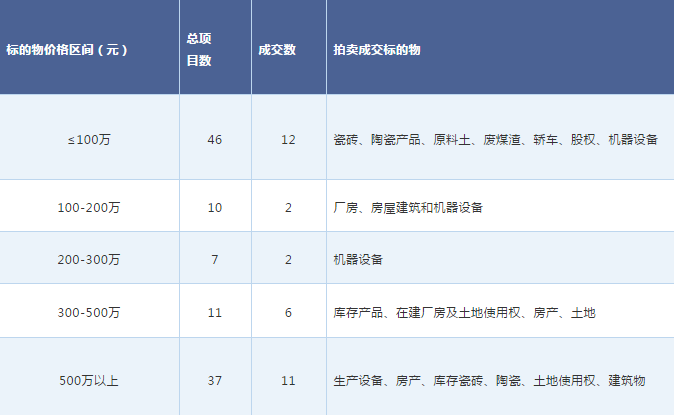This screenshot has height=415, width=674.
Task: Click total count 11 in the 300-500万 row
Action: [x=214, y=313]
